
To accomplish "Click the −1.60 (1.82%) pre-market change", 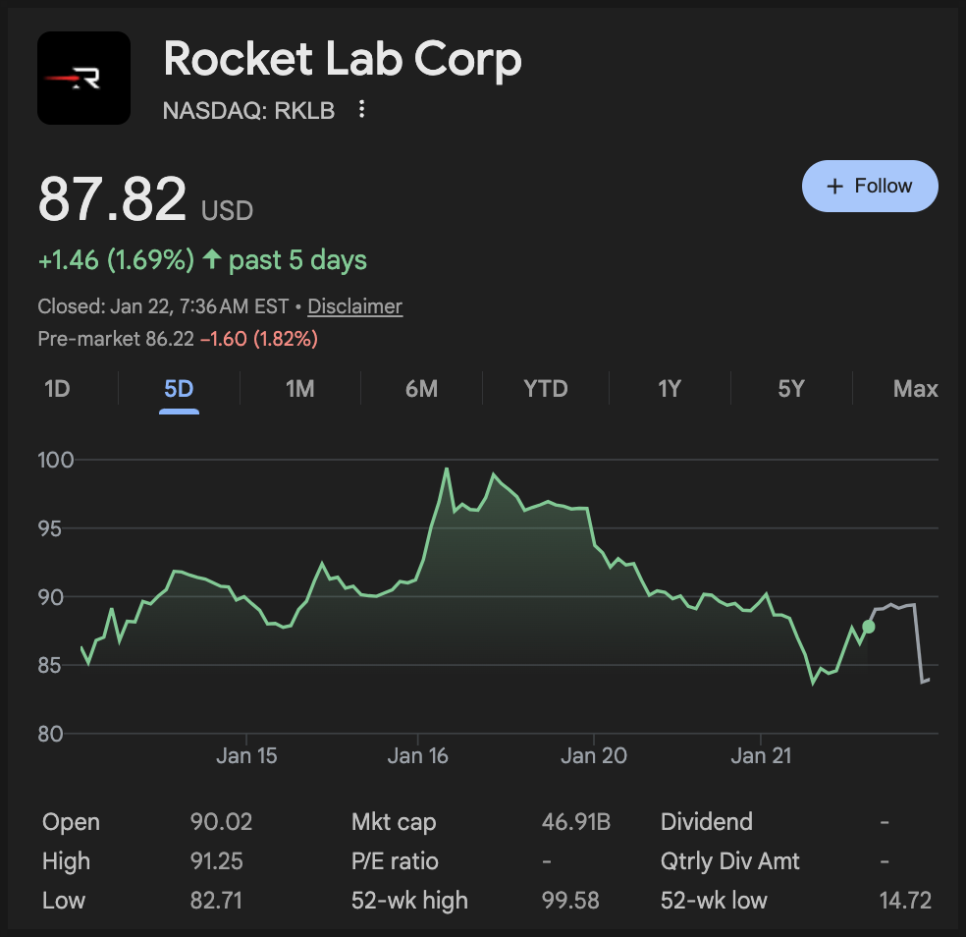I will tap(259, 339).
